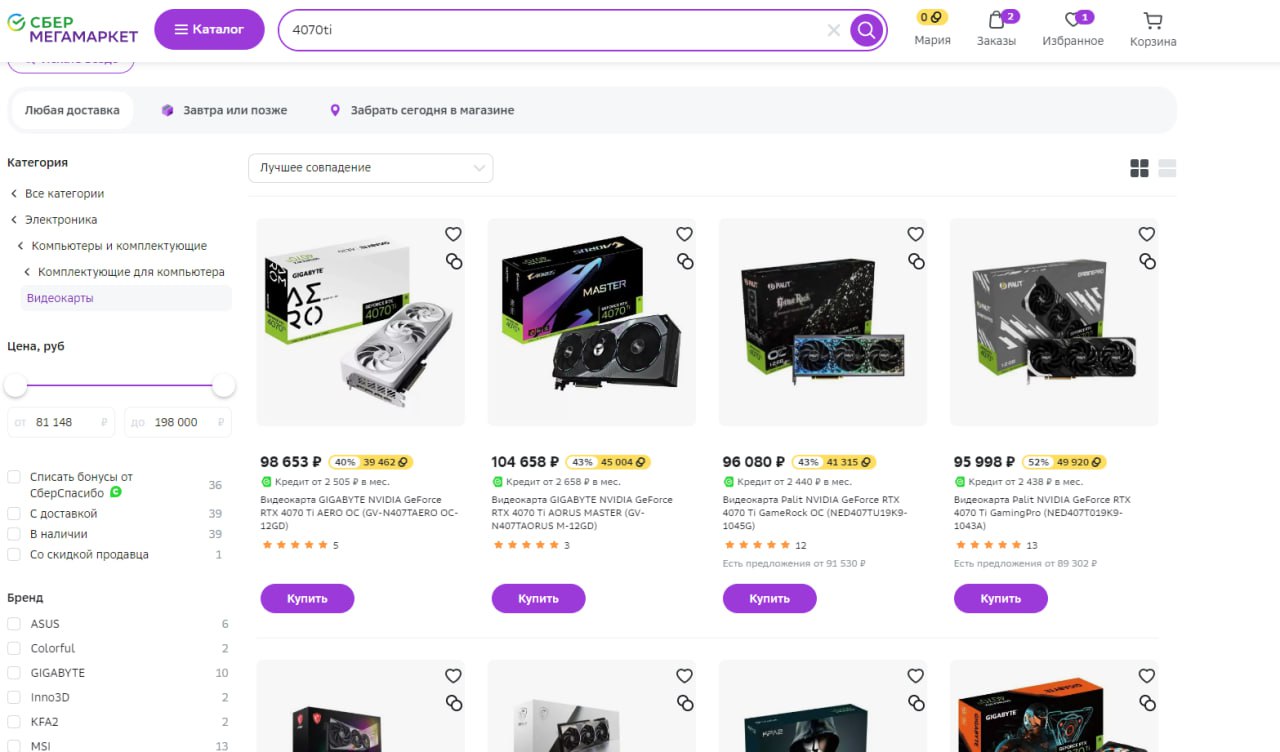Add Palit GameRock card to comparison
This screenshot has width=1280, height=752.
click(x=916, y=261)
